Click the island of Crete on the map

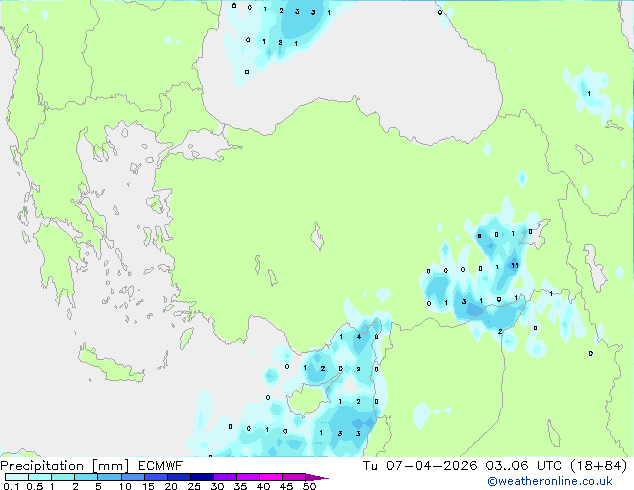(x=111, y=366)
